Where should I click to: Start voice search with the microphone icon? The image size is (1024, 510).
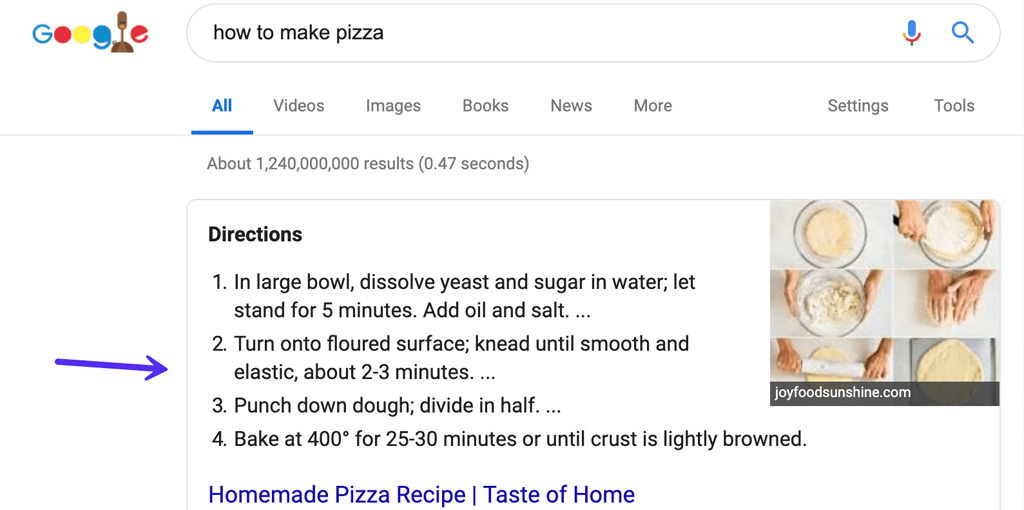coord(912,32)
